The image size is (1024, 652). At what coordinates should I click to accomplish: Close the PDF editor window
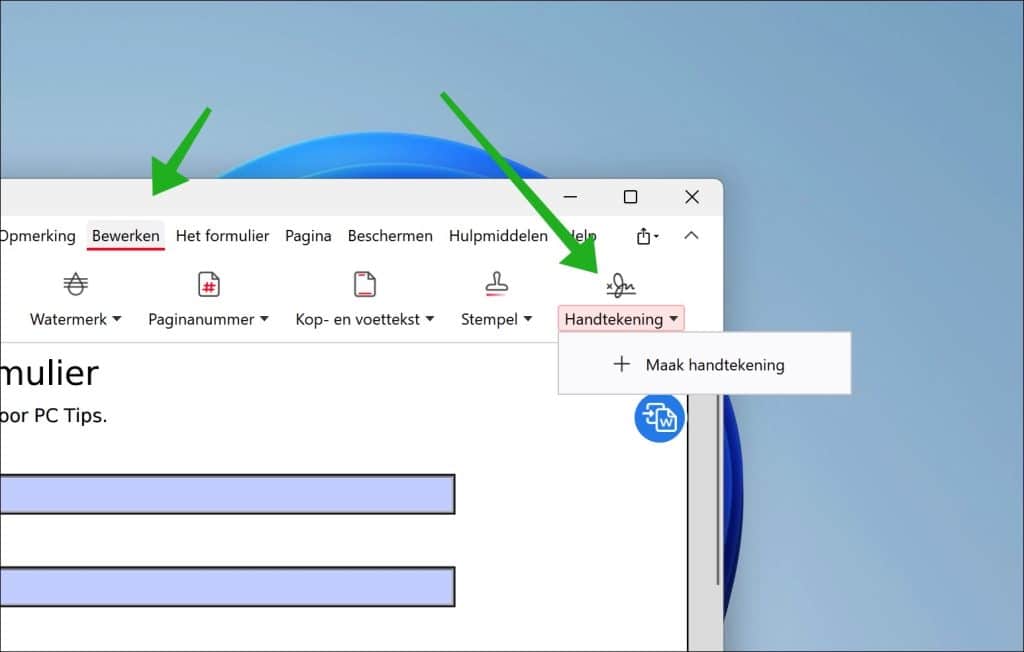coord(692,197)
